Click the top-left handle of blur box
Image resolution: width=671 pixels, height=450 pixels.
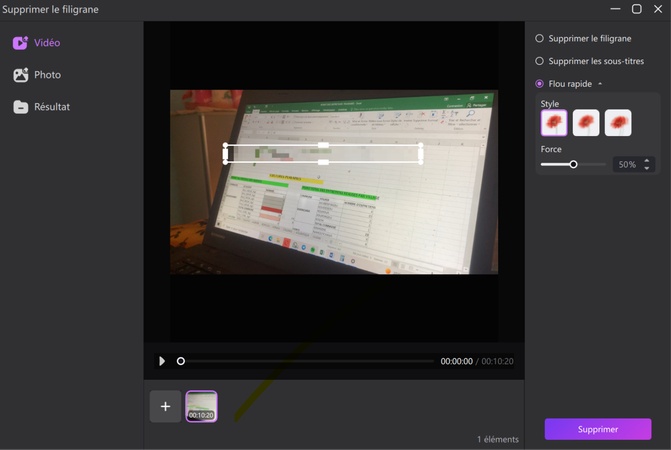tap(226, 145)
